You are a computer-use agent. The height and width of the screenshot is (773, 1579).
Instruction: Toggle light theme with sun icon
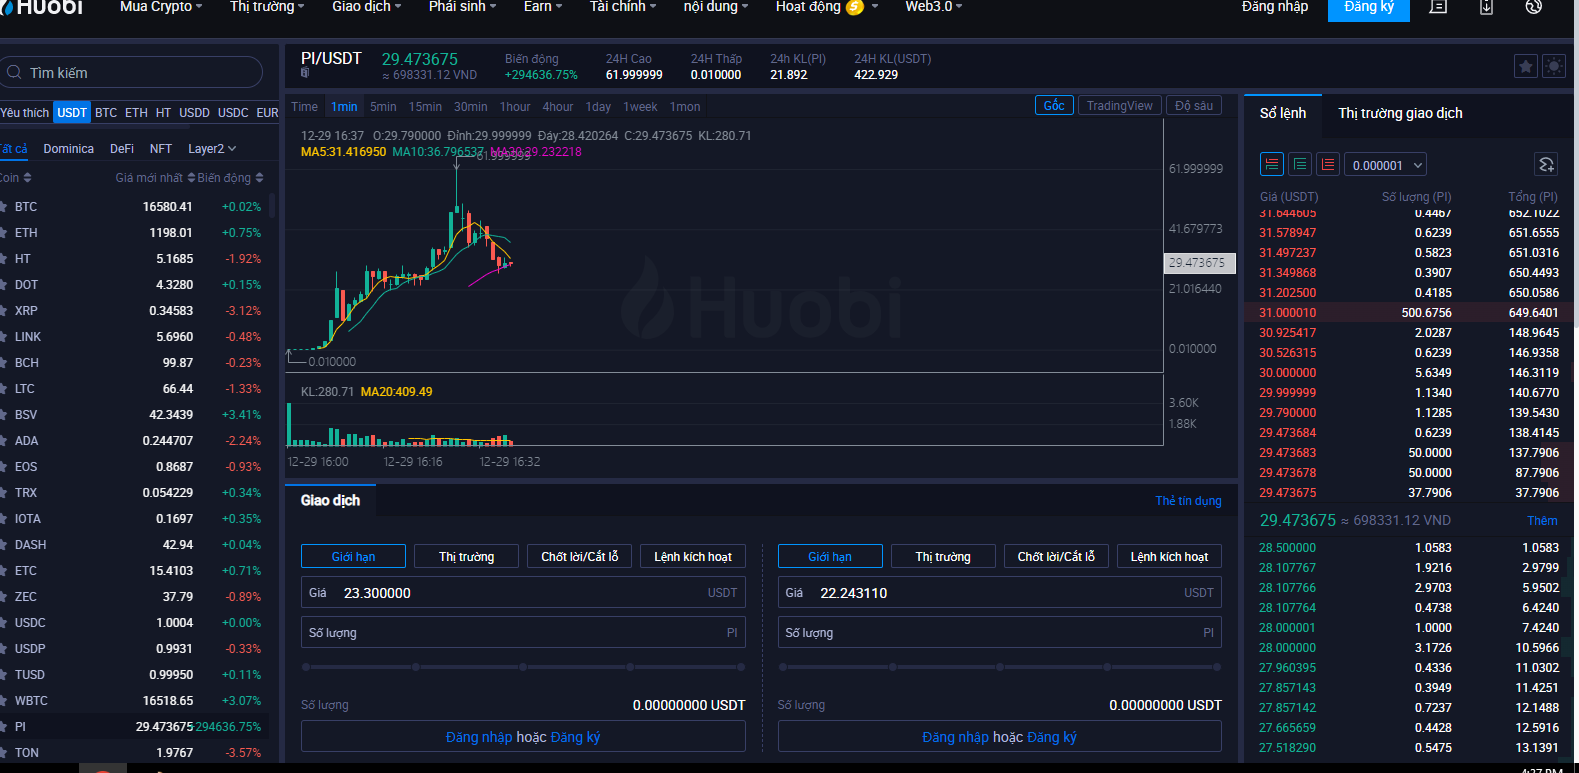[x=1554, y=66]
